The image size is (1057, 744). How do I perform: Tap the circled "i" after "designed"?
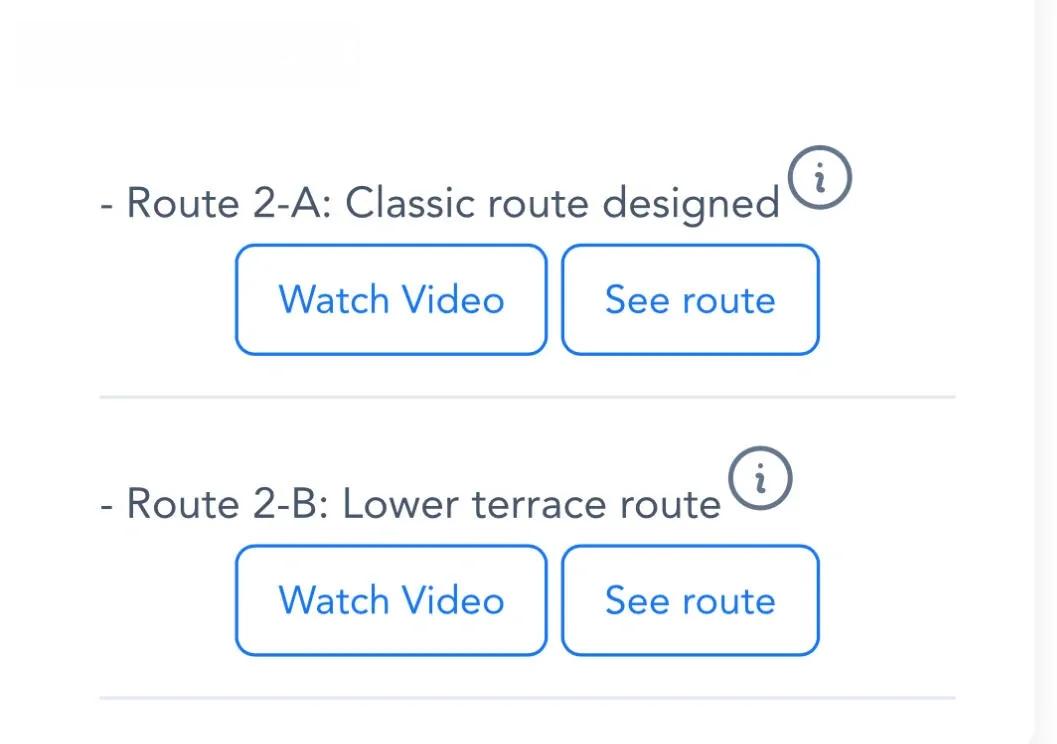click(x=820, y=177)
